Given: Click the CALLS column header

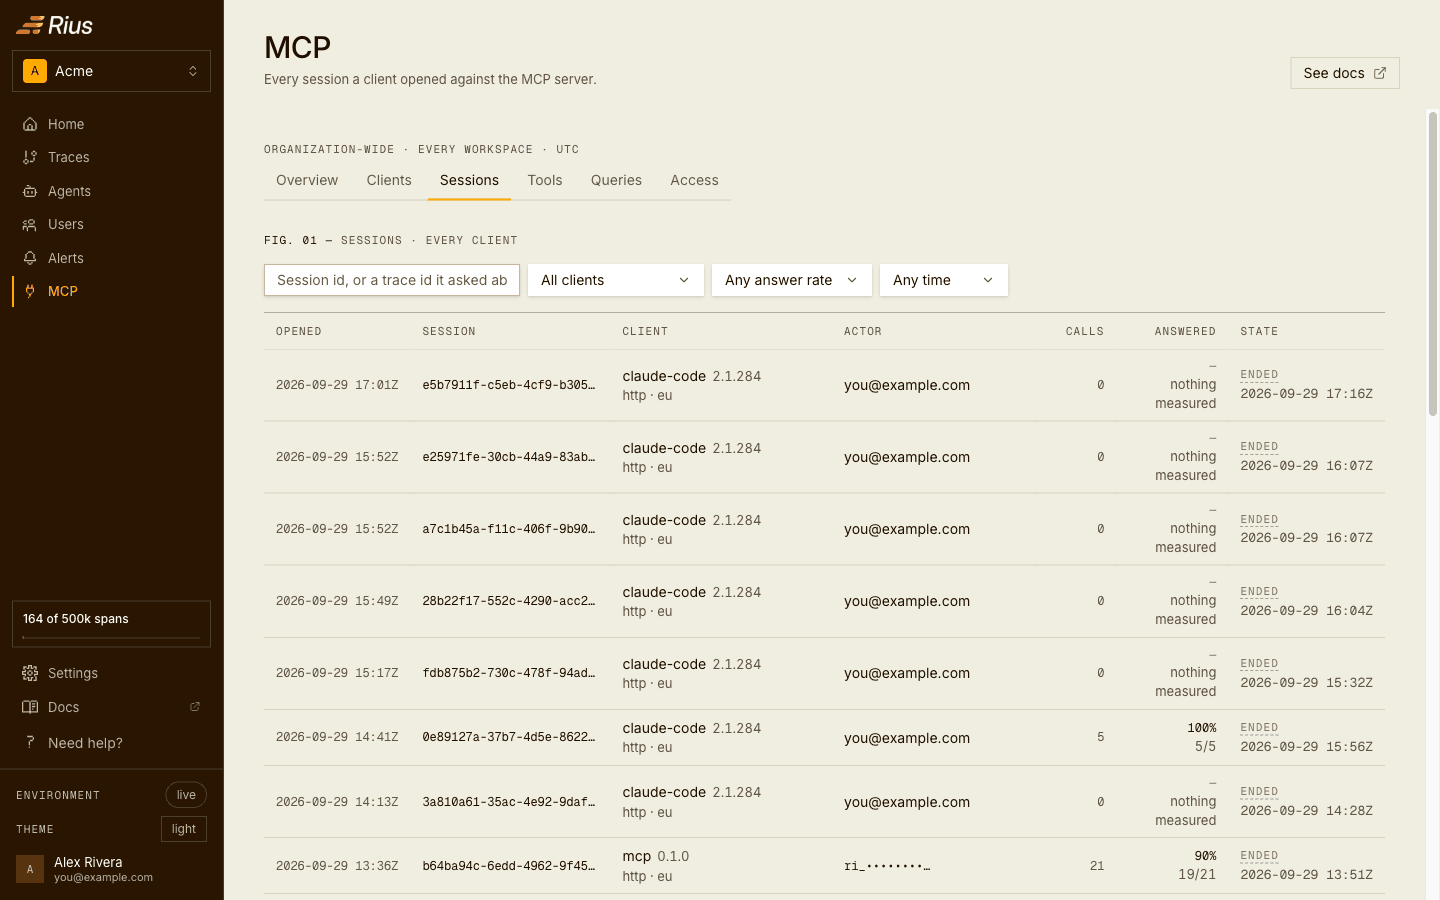Looking at the screenshot, I should [1085, 331].
